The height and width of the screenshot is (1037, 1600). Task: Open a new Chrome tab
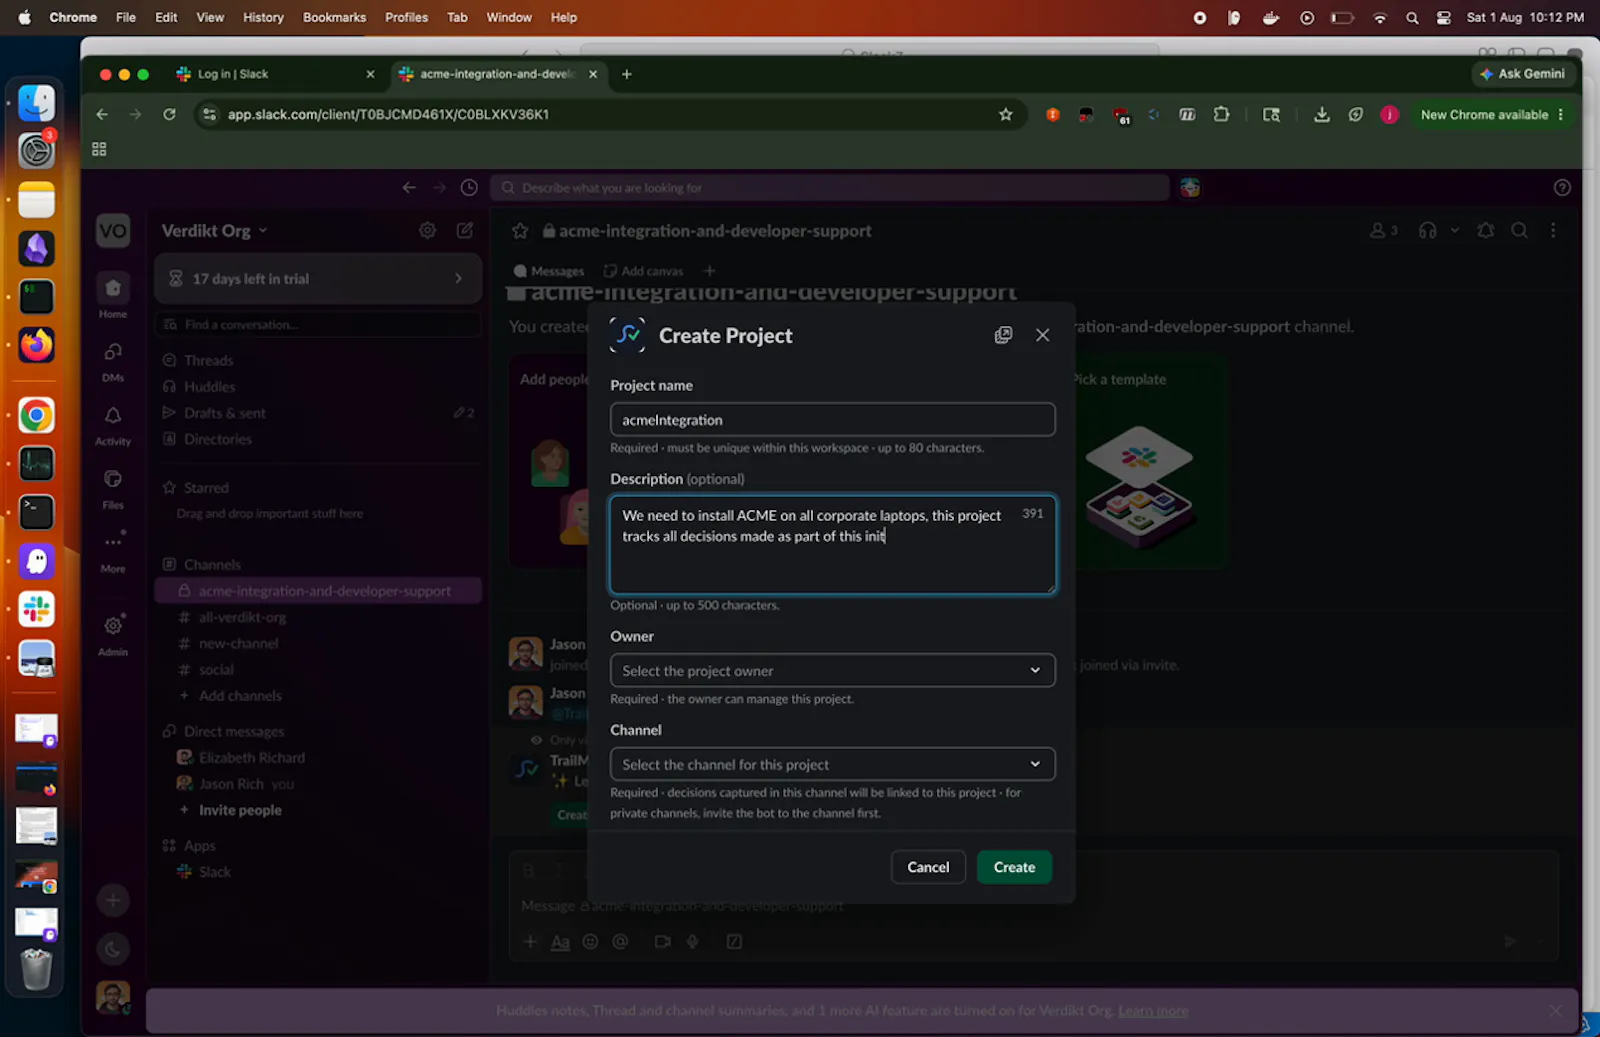(627, 74)
